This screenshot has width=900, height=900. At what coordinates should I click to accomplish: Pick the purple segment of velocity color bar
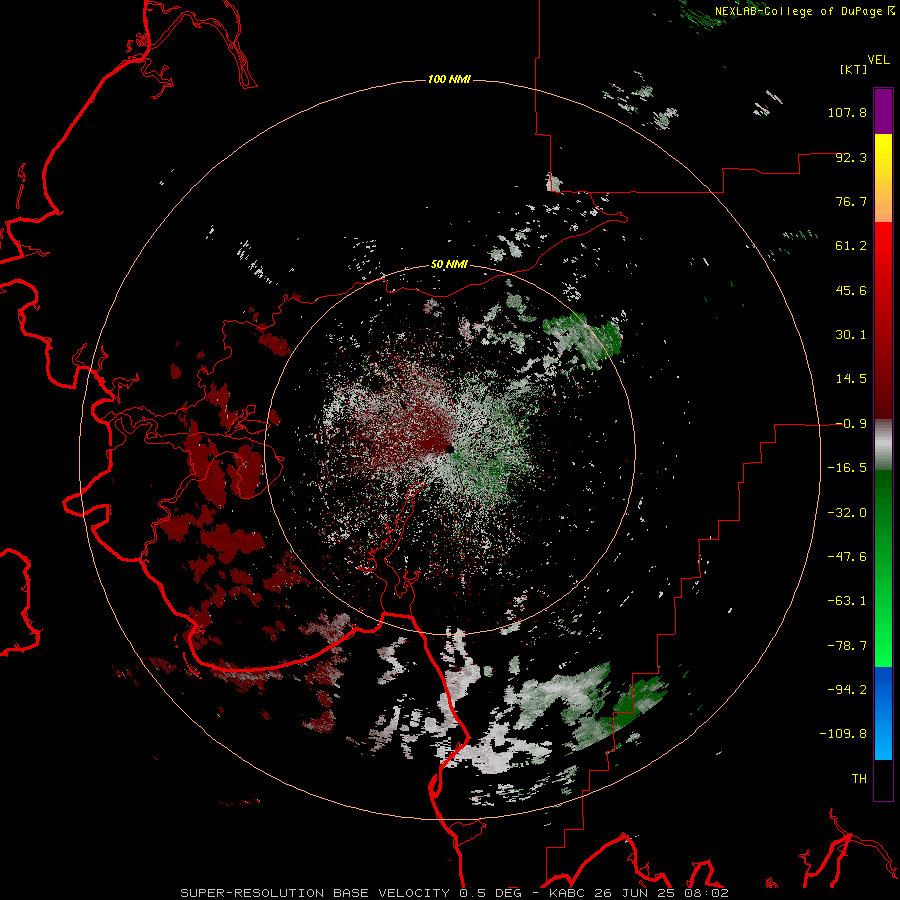click(x=883, y=111)
